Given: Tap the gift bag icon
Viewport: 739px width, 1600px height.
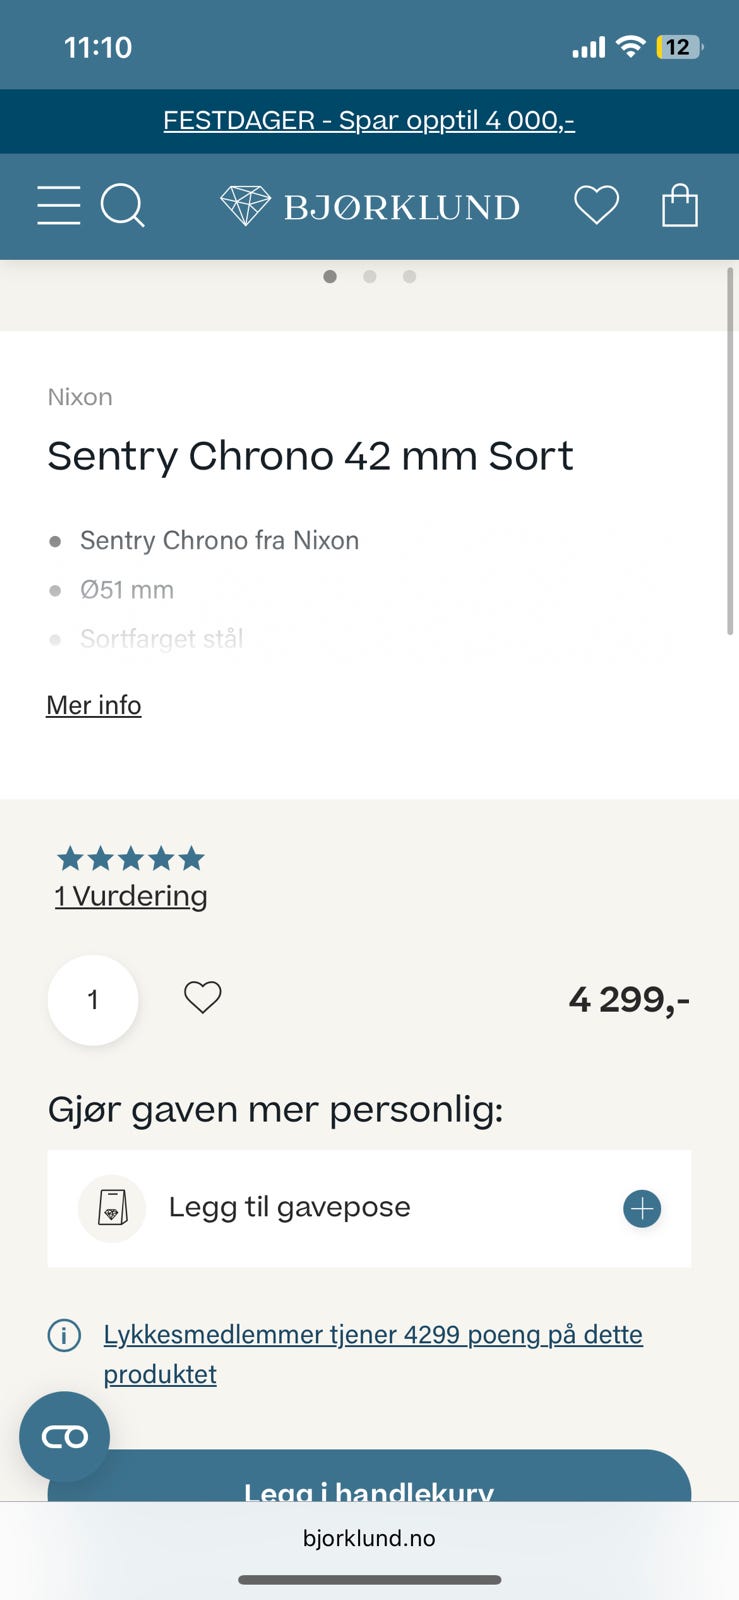Looking at the screenshot, I should click(112, 1208).
